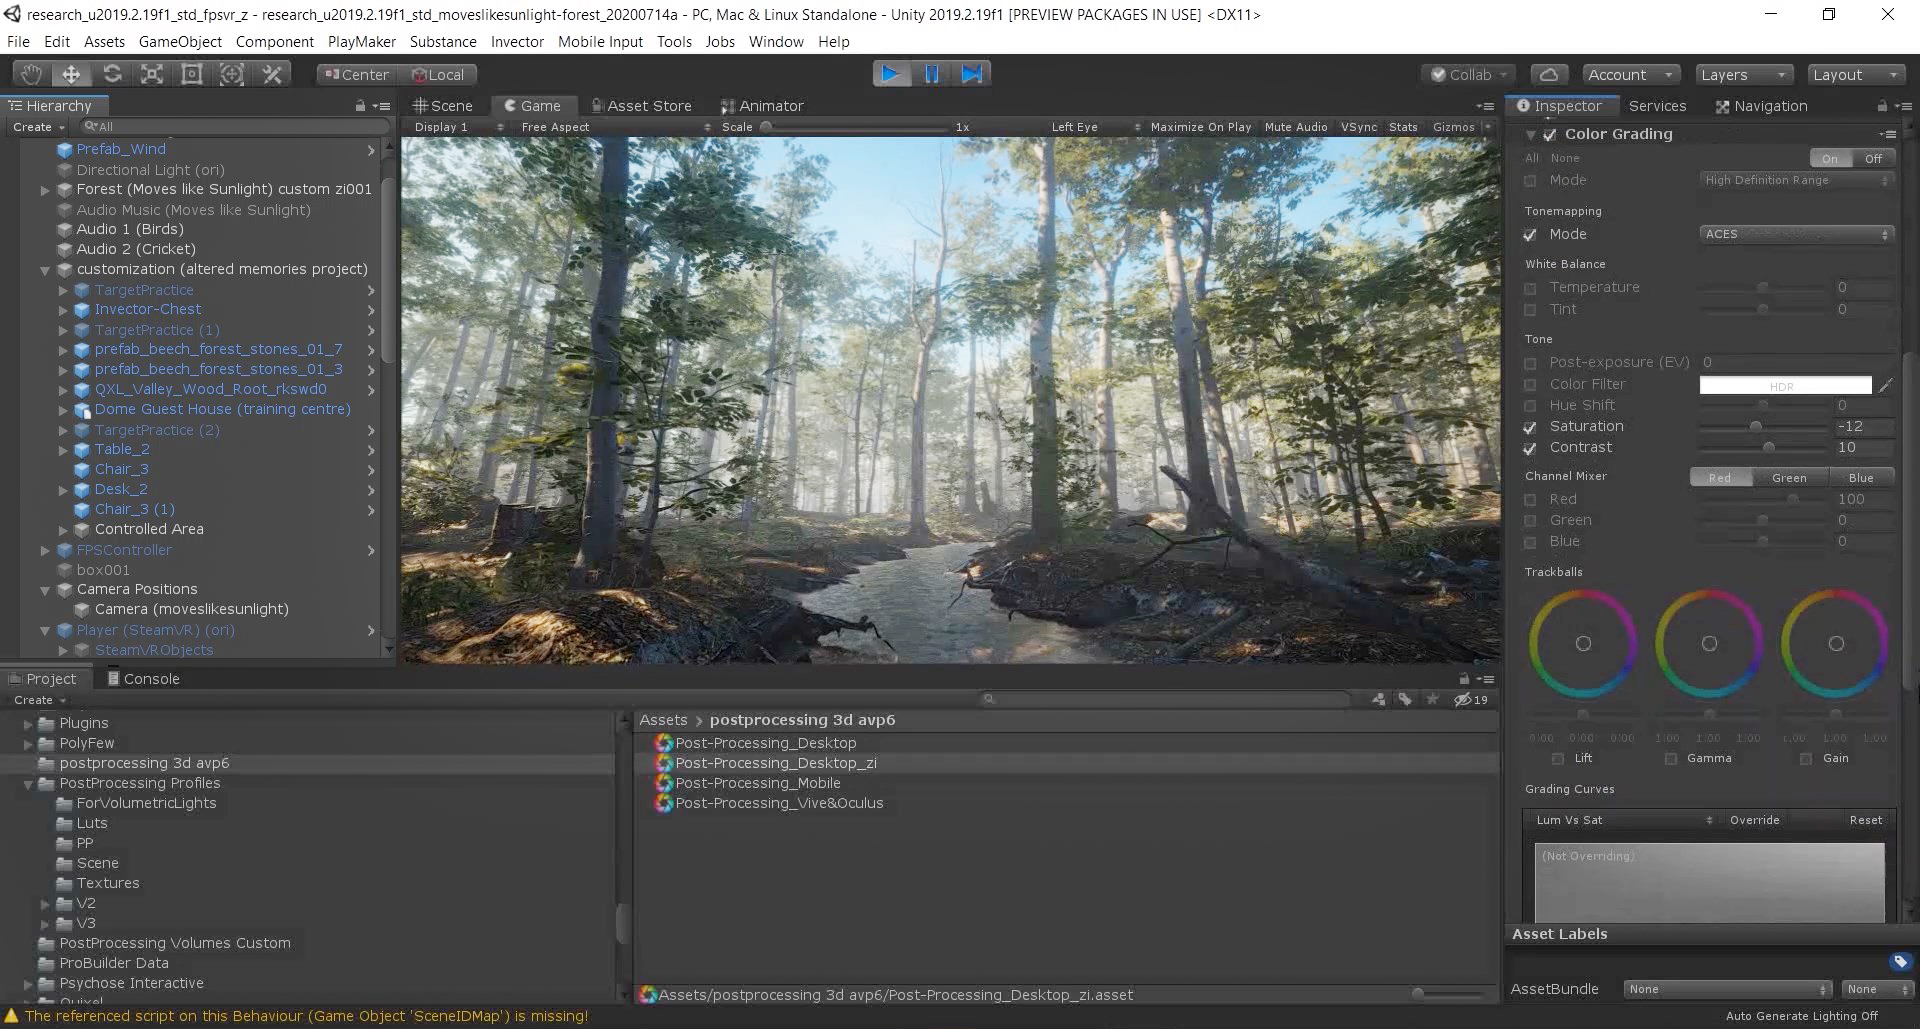
Task: Toggle the Saturation override checkbox
Action: 1530,427
